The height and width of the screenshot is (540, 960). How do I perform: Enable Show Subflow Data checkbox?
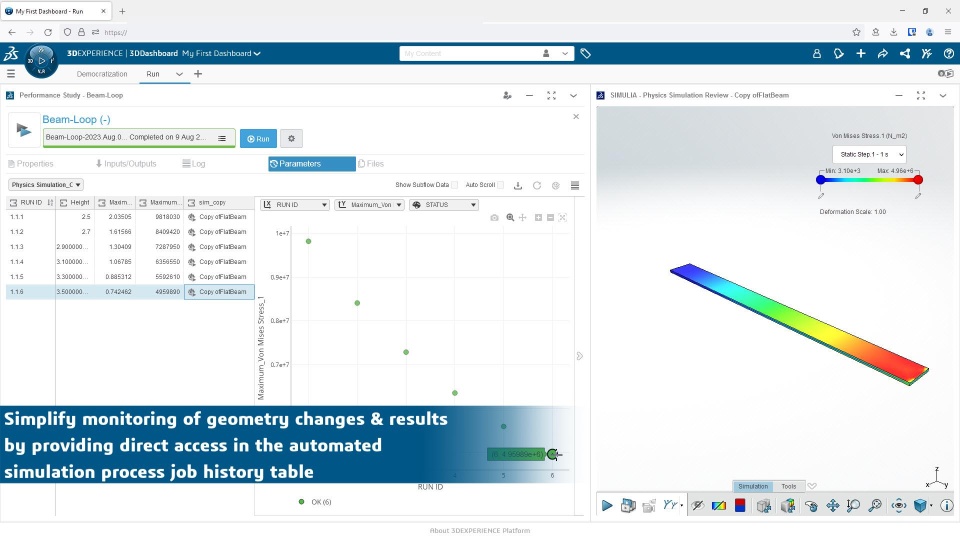tap(454, 185)
